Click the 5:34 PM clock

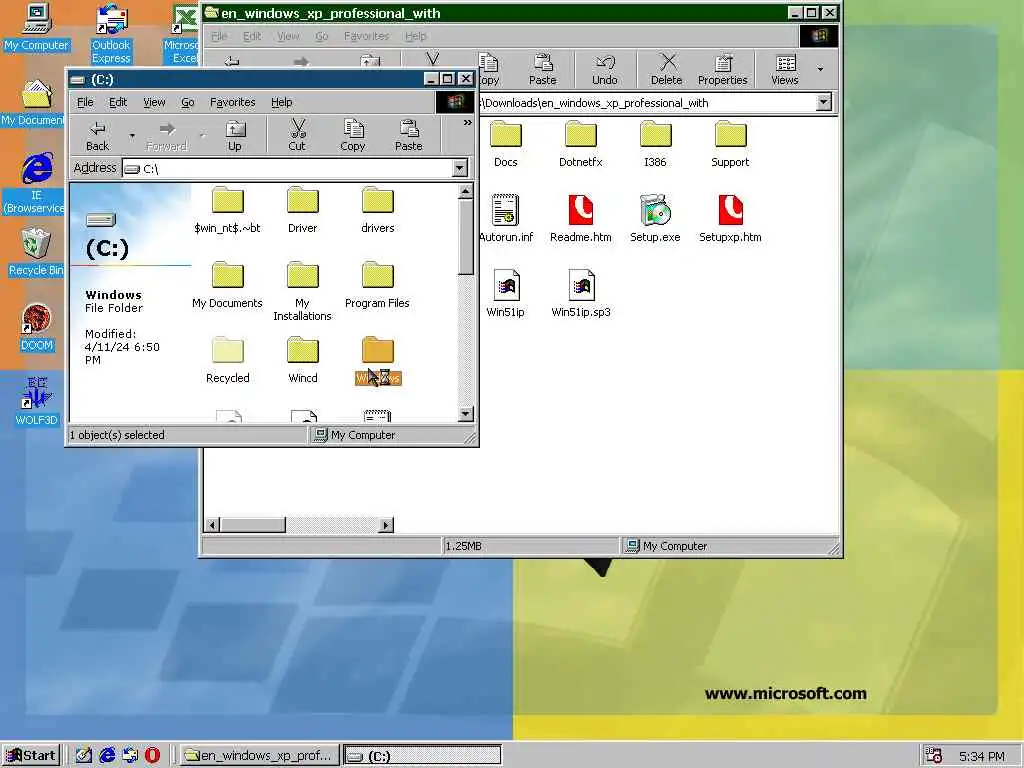[982, 756]
